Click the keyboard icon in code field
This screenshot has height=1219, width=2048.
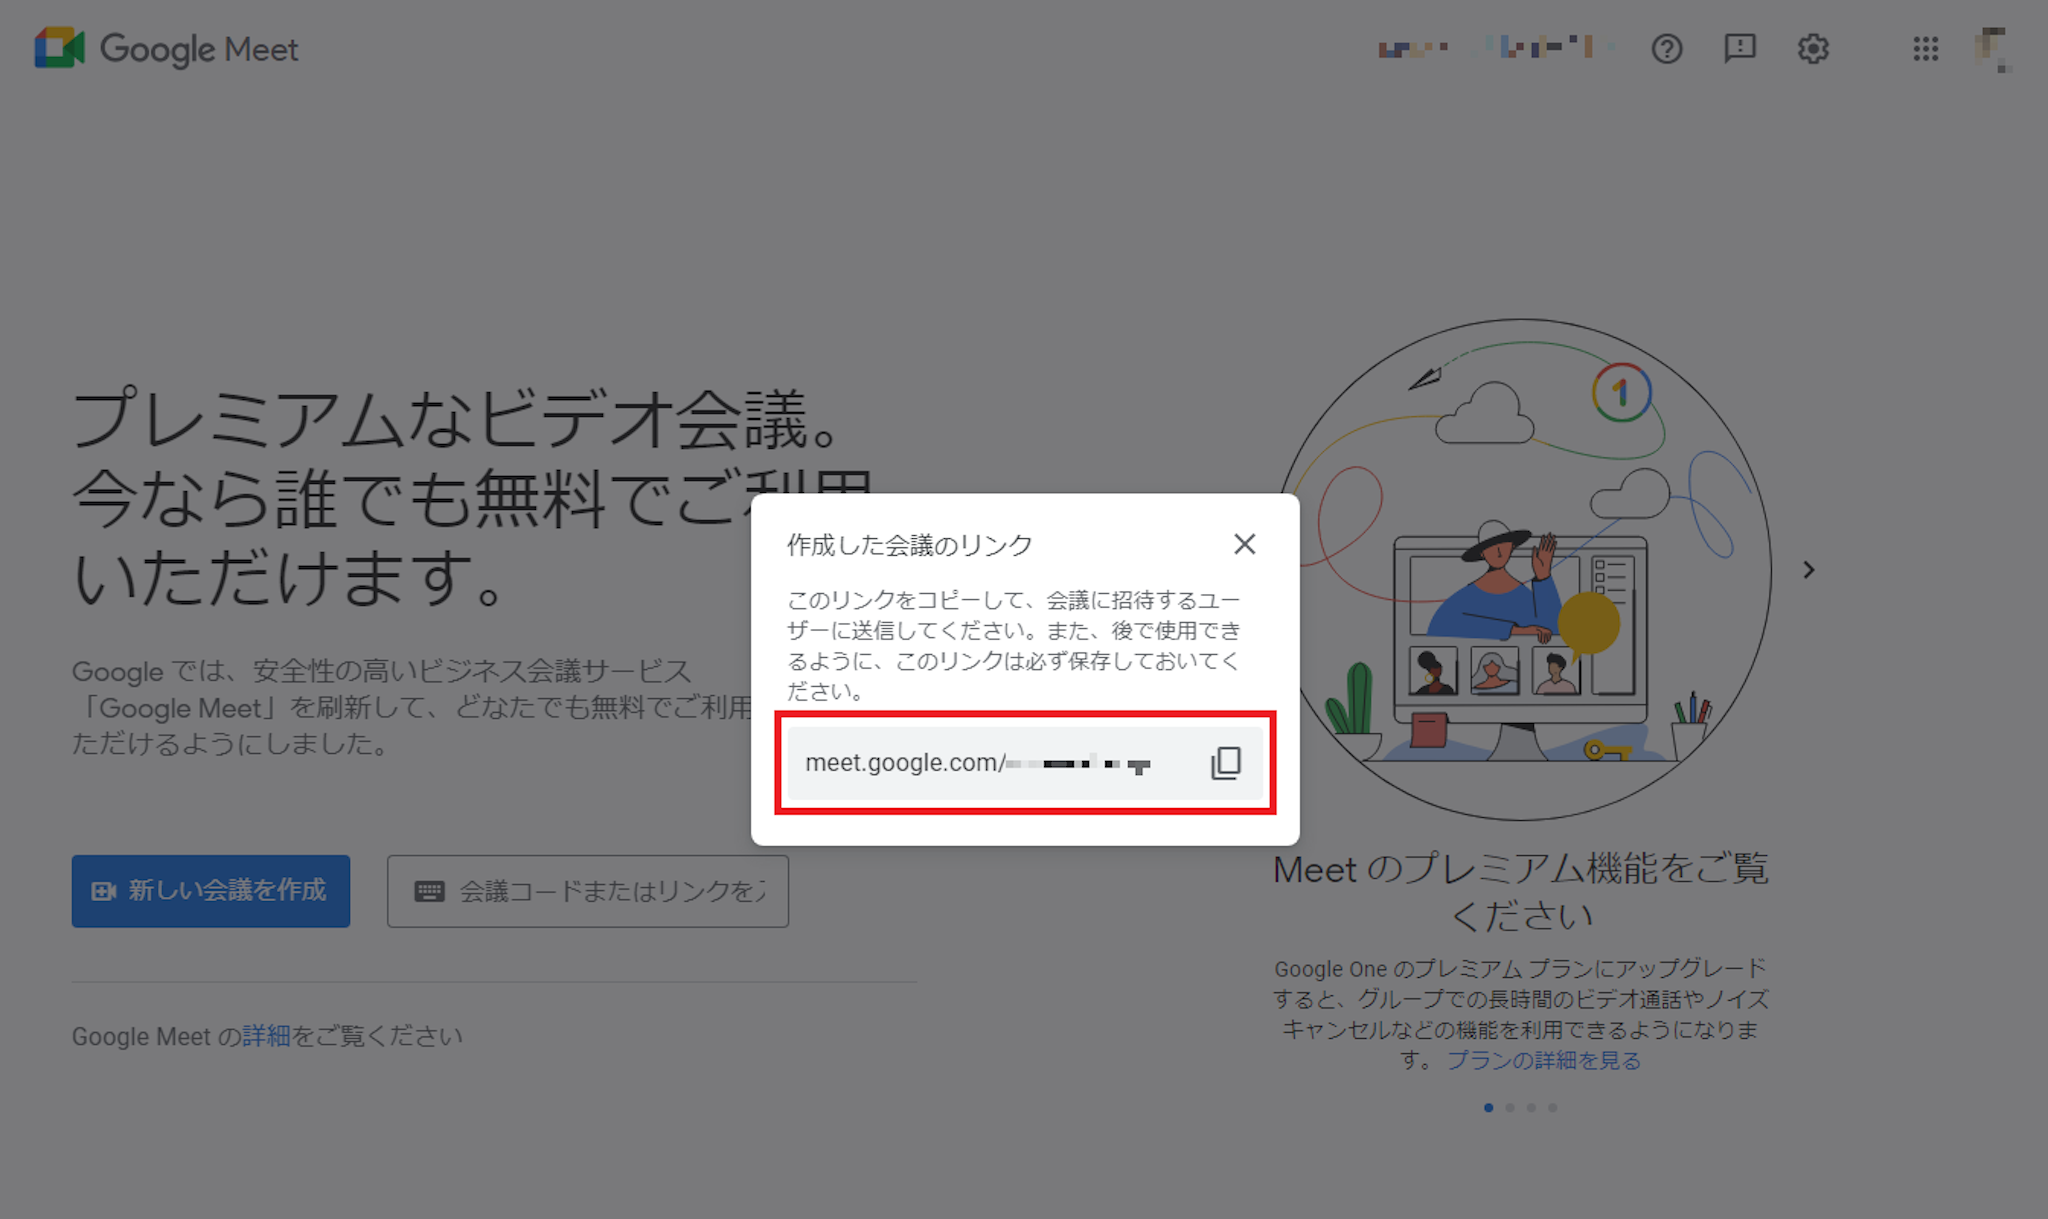click(430, 891)
